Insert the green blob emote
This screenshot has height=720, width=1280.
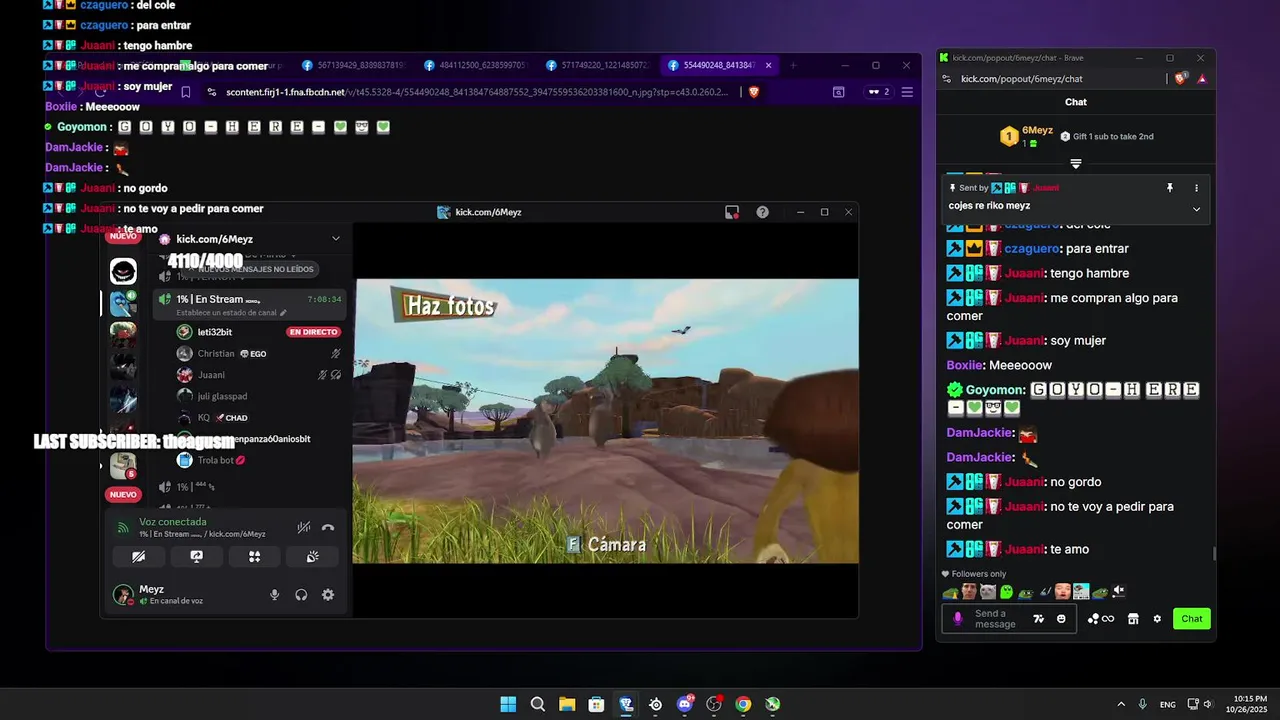click(x=1007, y=592)
